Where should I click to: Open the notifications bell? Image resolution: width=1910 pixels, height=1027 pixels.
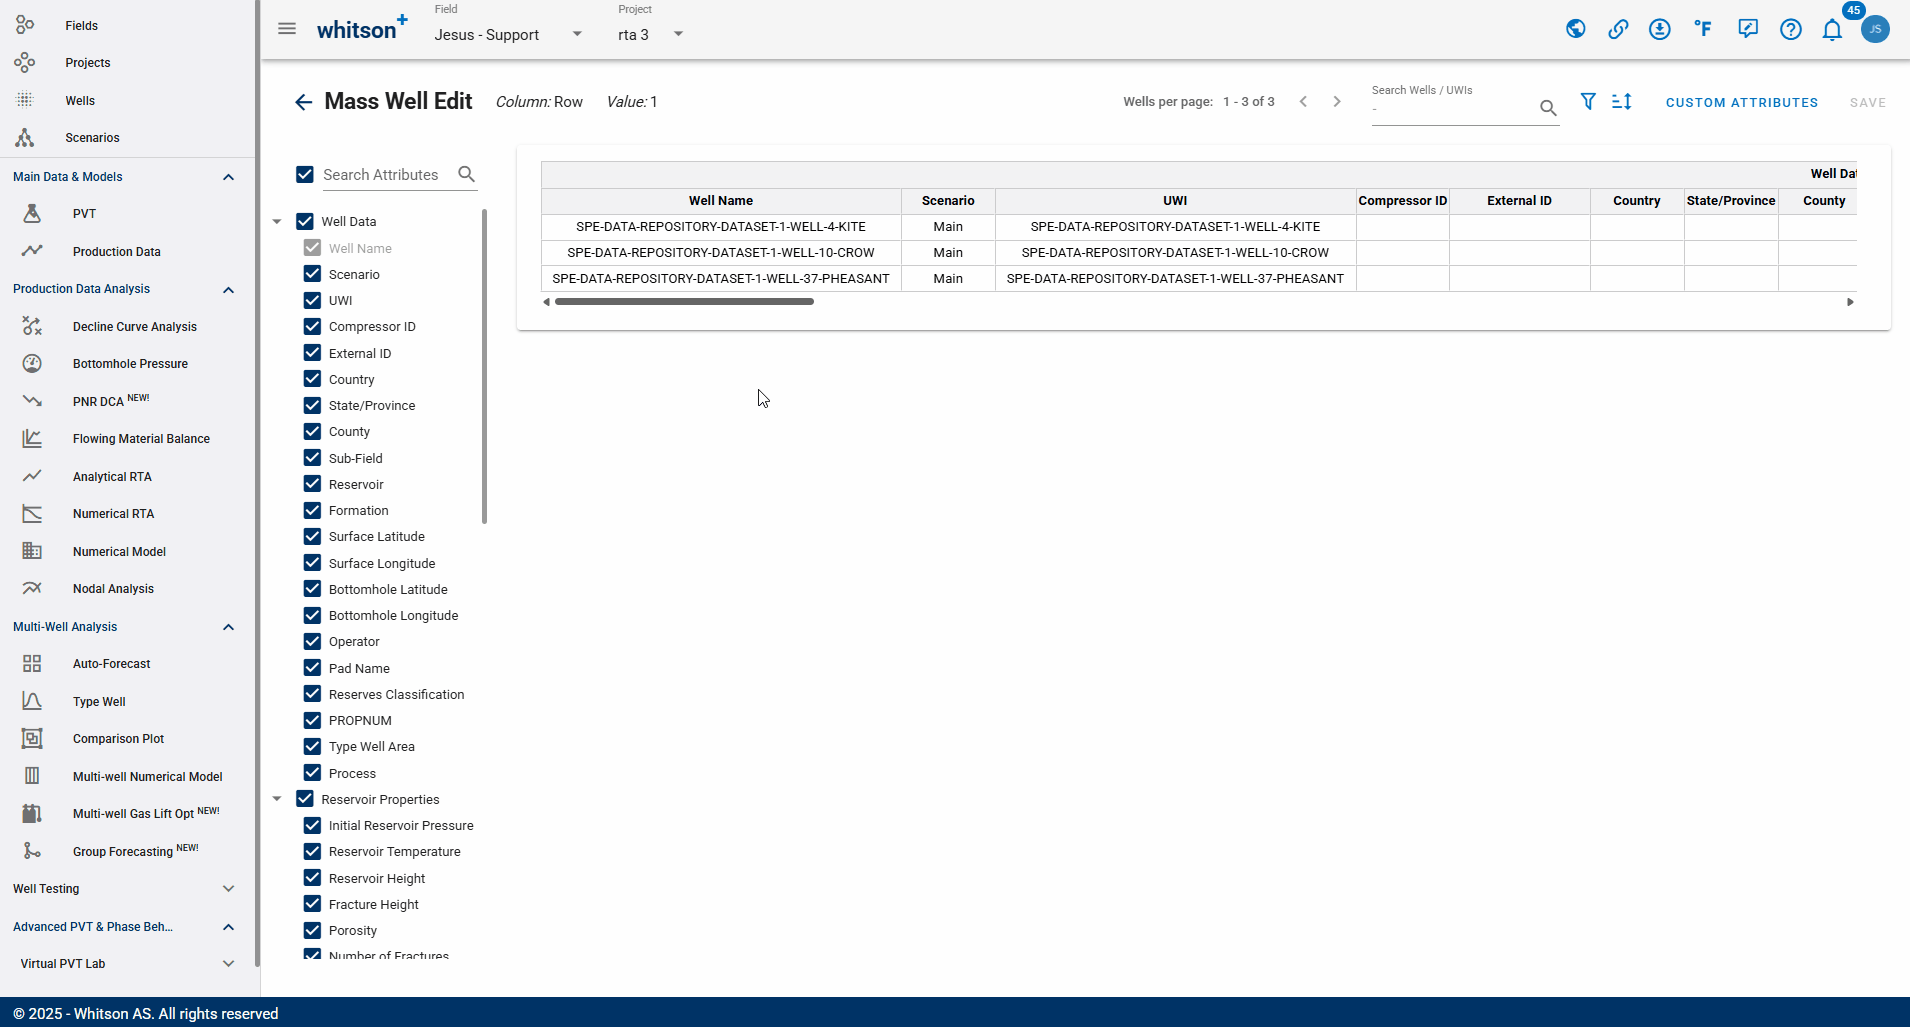(1831, 30)
